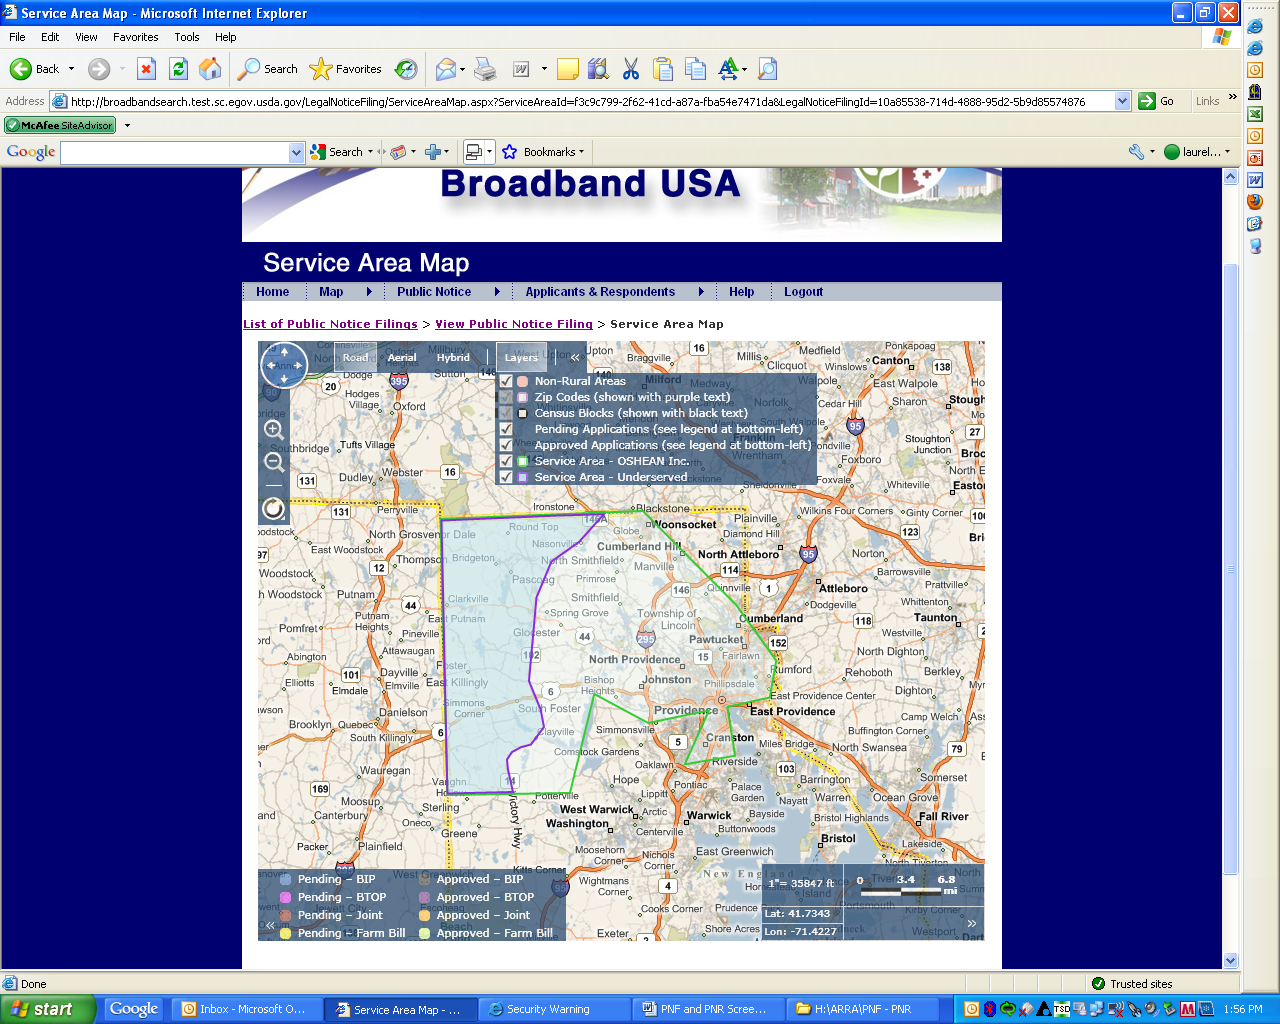Open the Bookmarks dropdown in Google toolbar
The width and height of the screenshot is (1280, 1024).
(581, 152)
